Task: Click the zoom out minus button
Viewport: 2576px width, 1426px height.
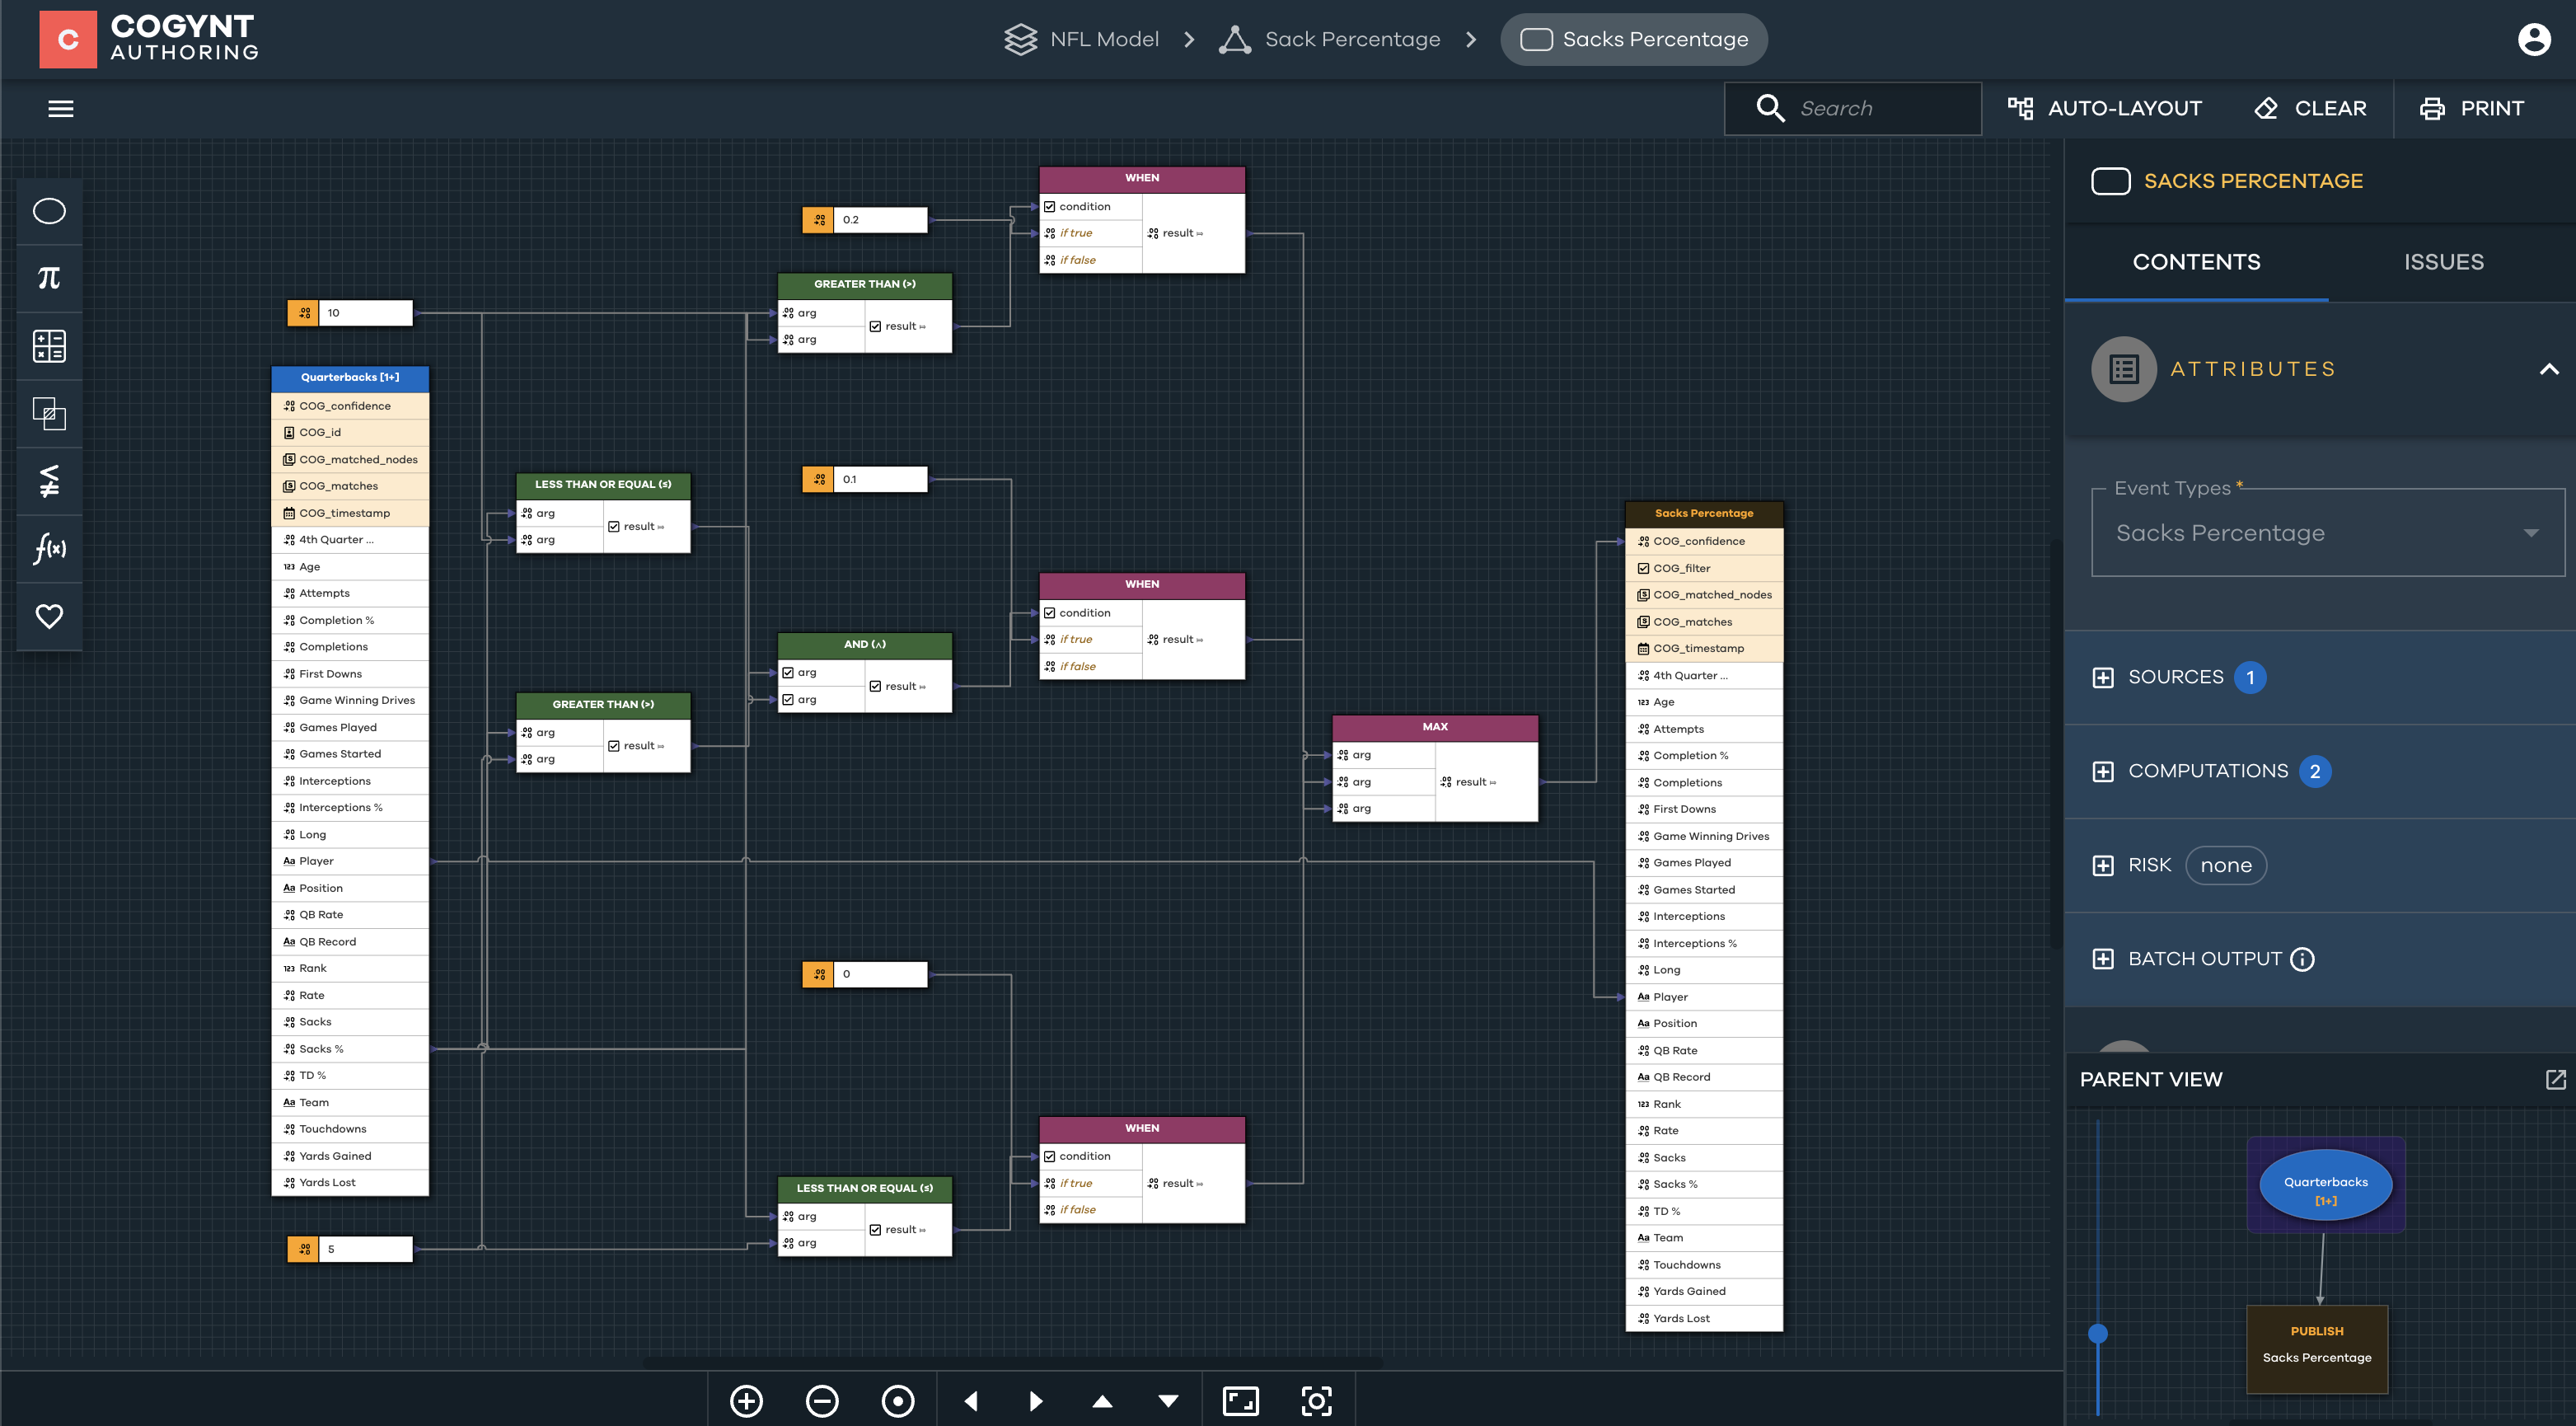Action: point(822,1400)
